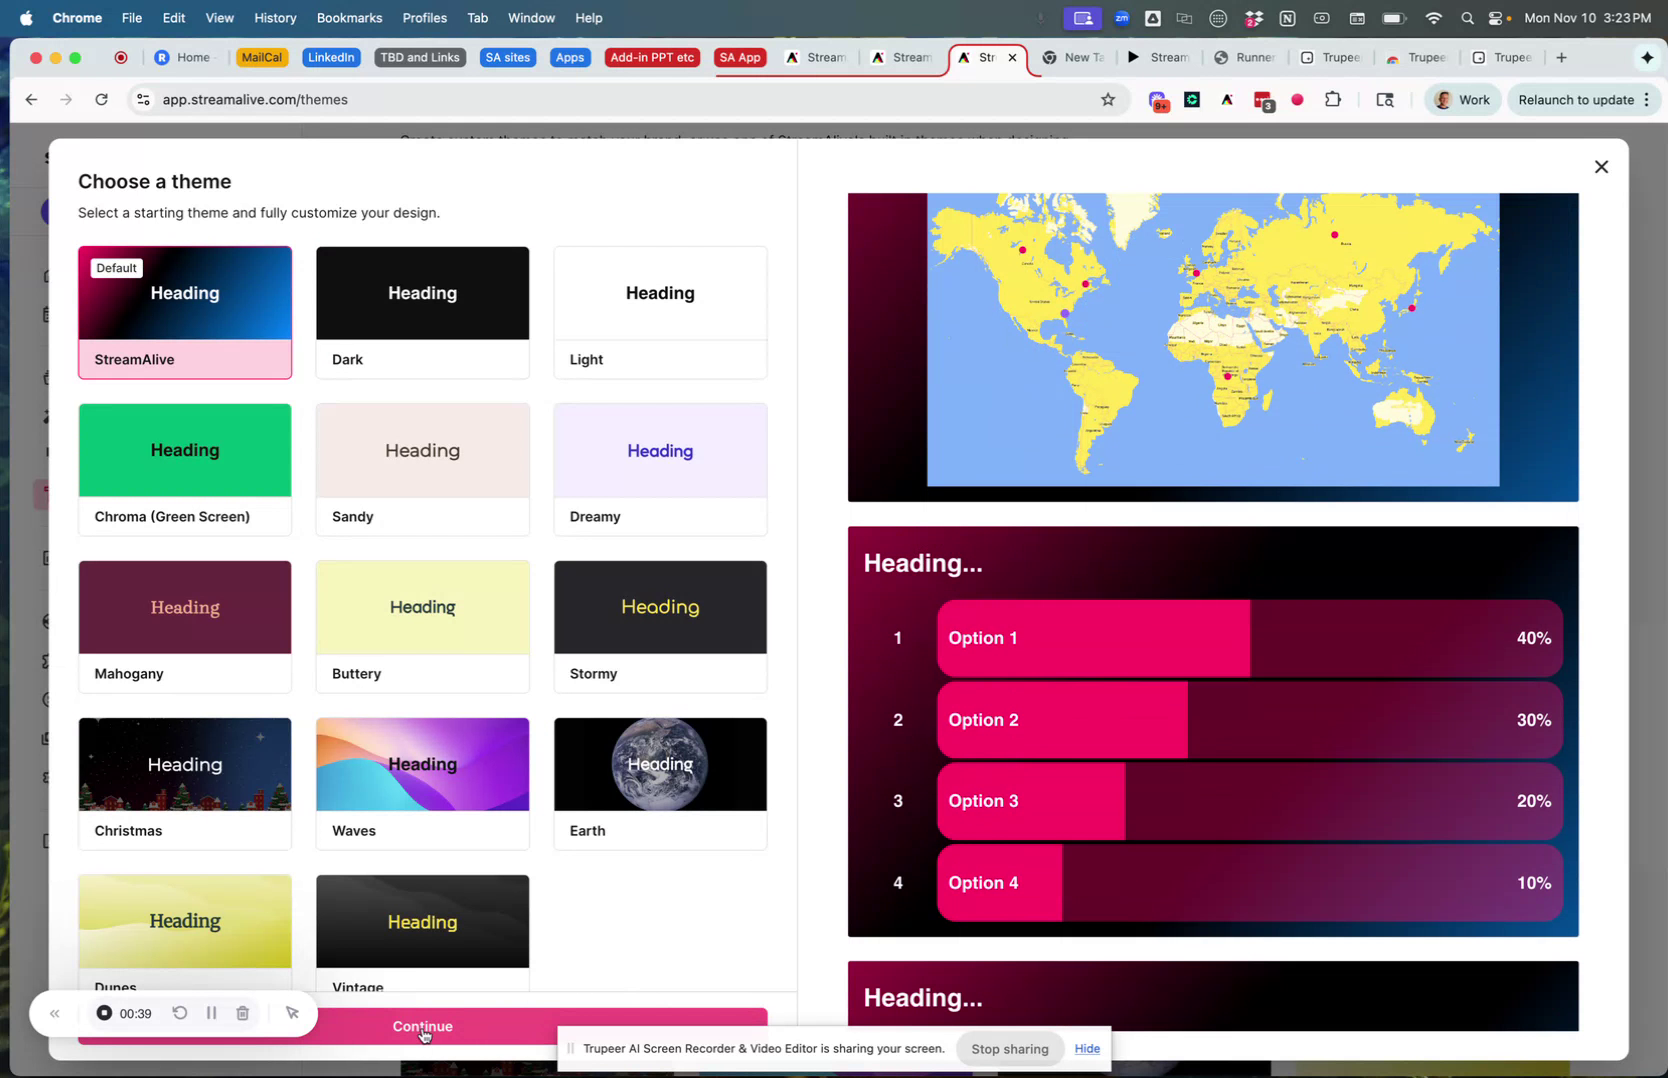Image resolution: width=1668 pixels, height=1078 pixels.
Task: Select the Chroma (Green Screen) theme
Action: click(x=184, y=468)
